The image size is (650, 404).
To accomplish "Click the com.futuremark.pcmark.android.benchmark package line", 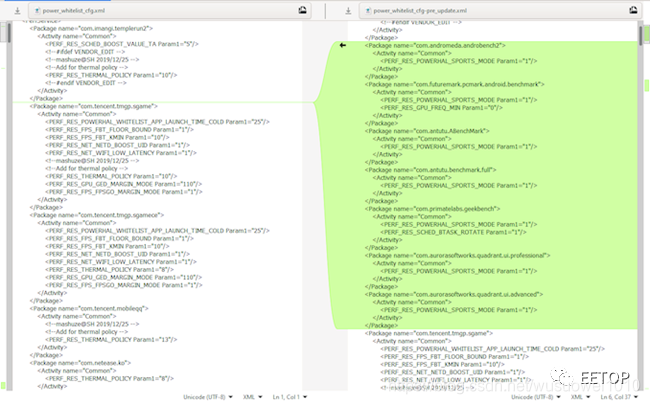I will pos(454,84).
